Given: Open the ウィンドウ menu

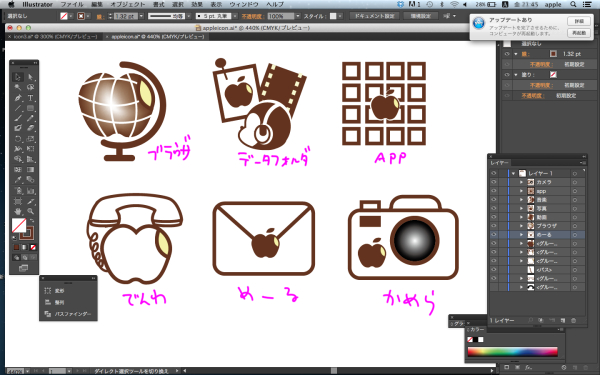Looking at the screenshot, I should coord(243,5).
